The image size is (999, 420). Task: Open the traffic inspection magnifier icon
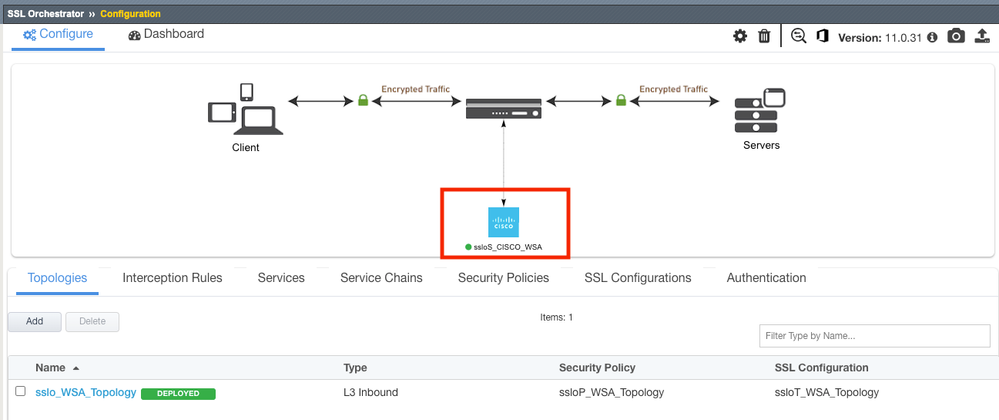click(x=798, y=36)
